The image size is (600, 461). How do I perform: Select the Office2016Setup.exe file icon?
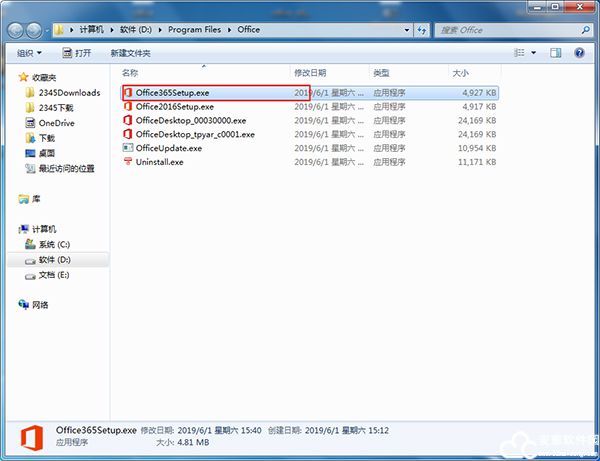[128, 106]
